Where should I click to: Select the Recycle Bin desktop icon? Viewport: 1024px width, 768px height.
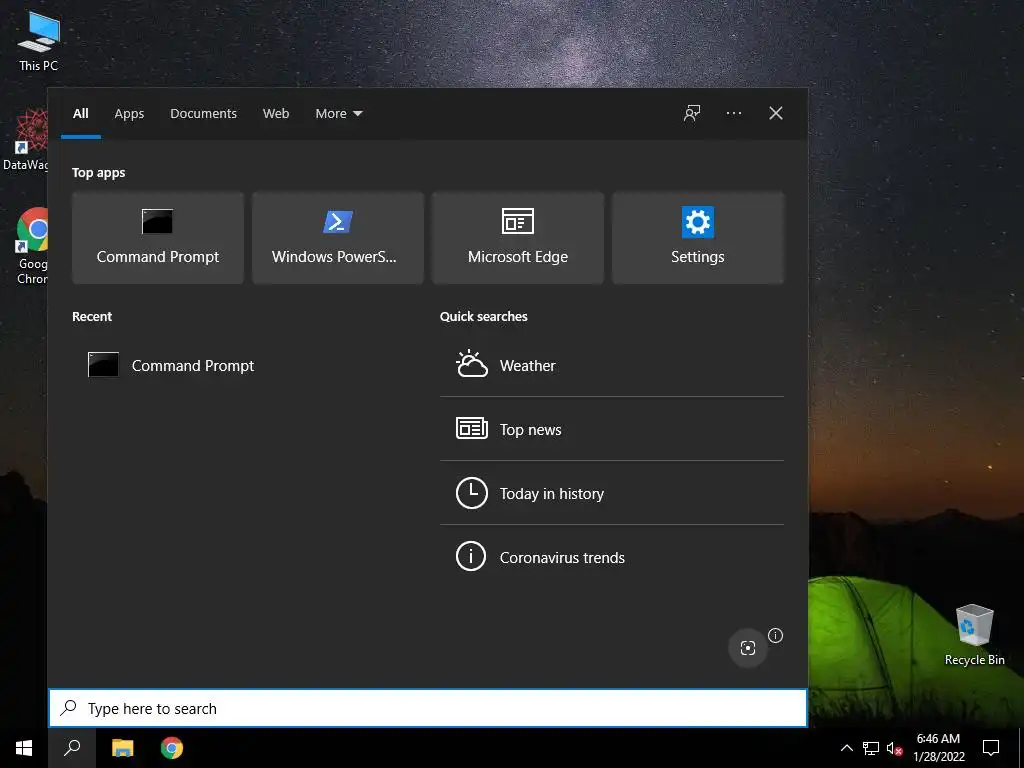pos(974,635)
